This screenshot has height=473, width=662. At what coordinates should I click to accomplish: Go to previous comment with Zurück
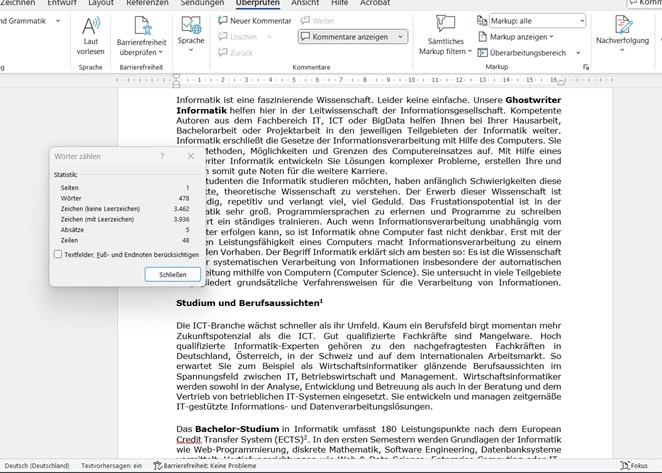[235, 52]
